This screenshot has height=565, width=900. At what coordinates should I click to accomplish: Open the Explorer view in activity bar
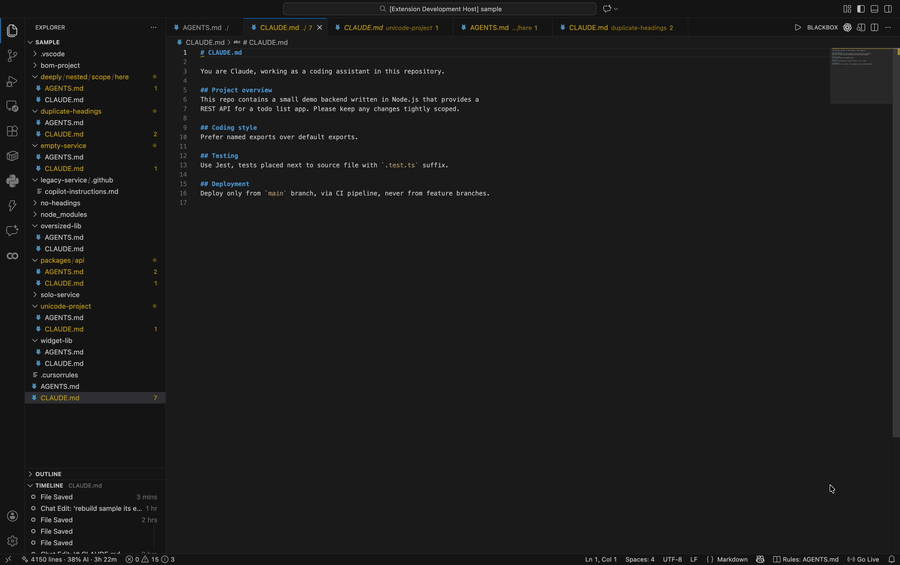click(12, 30)
